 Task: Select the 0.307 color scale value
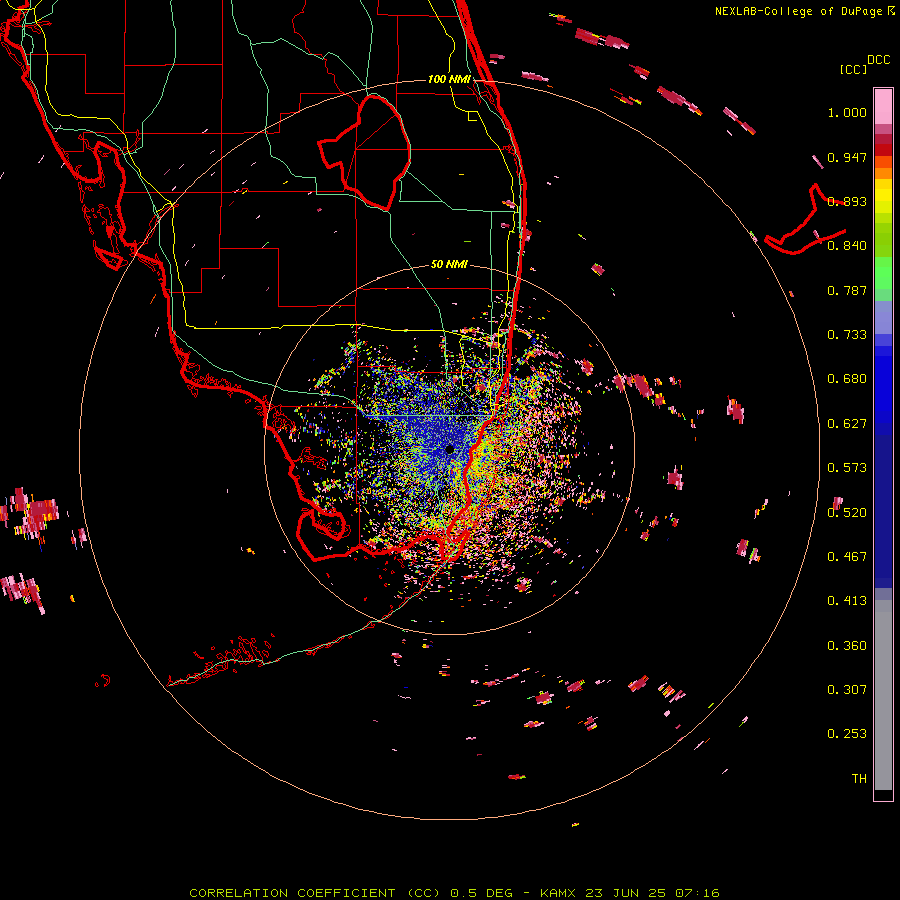click(x=847, y=690)
